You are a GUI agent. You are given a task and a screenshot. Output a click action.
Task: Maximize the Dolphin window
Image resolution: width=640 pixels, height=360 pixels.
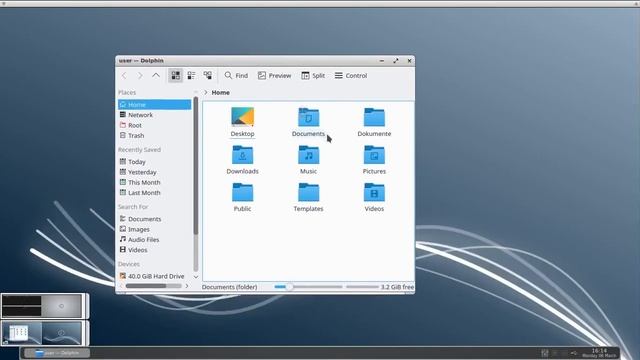point(396,60)
